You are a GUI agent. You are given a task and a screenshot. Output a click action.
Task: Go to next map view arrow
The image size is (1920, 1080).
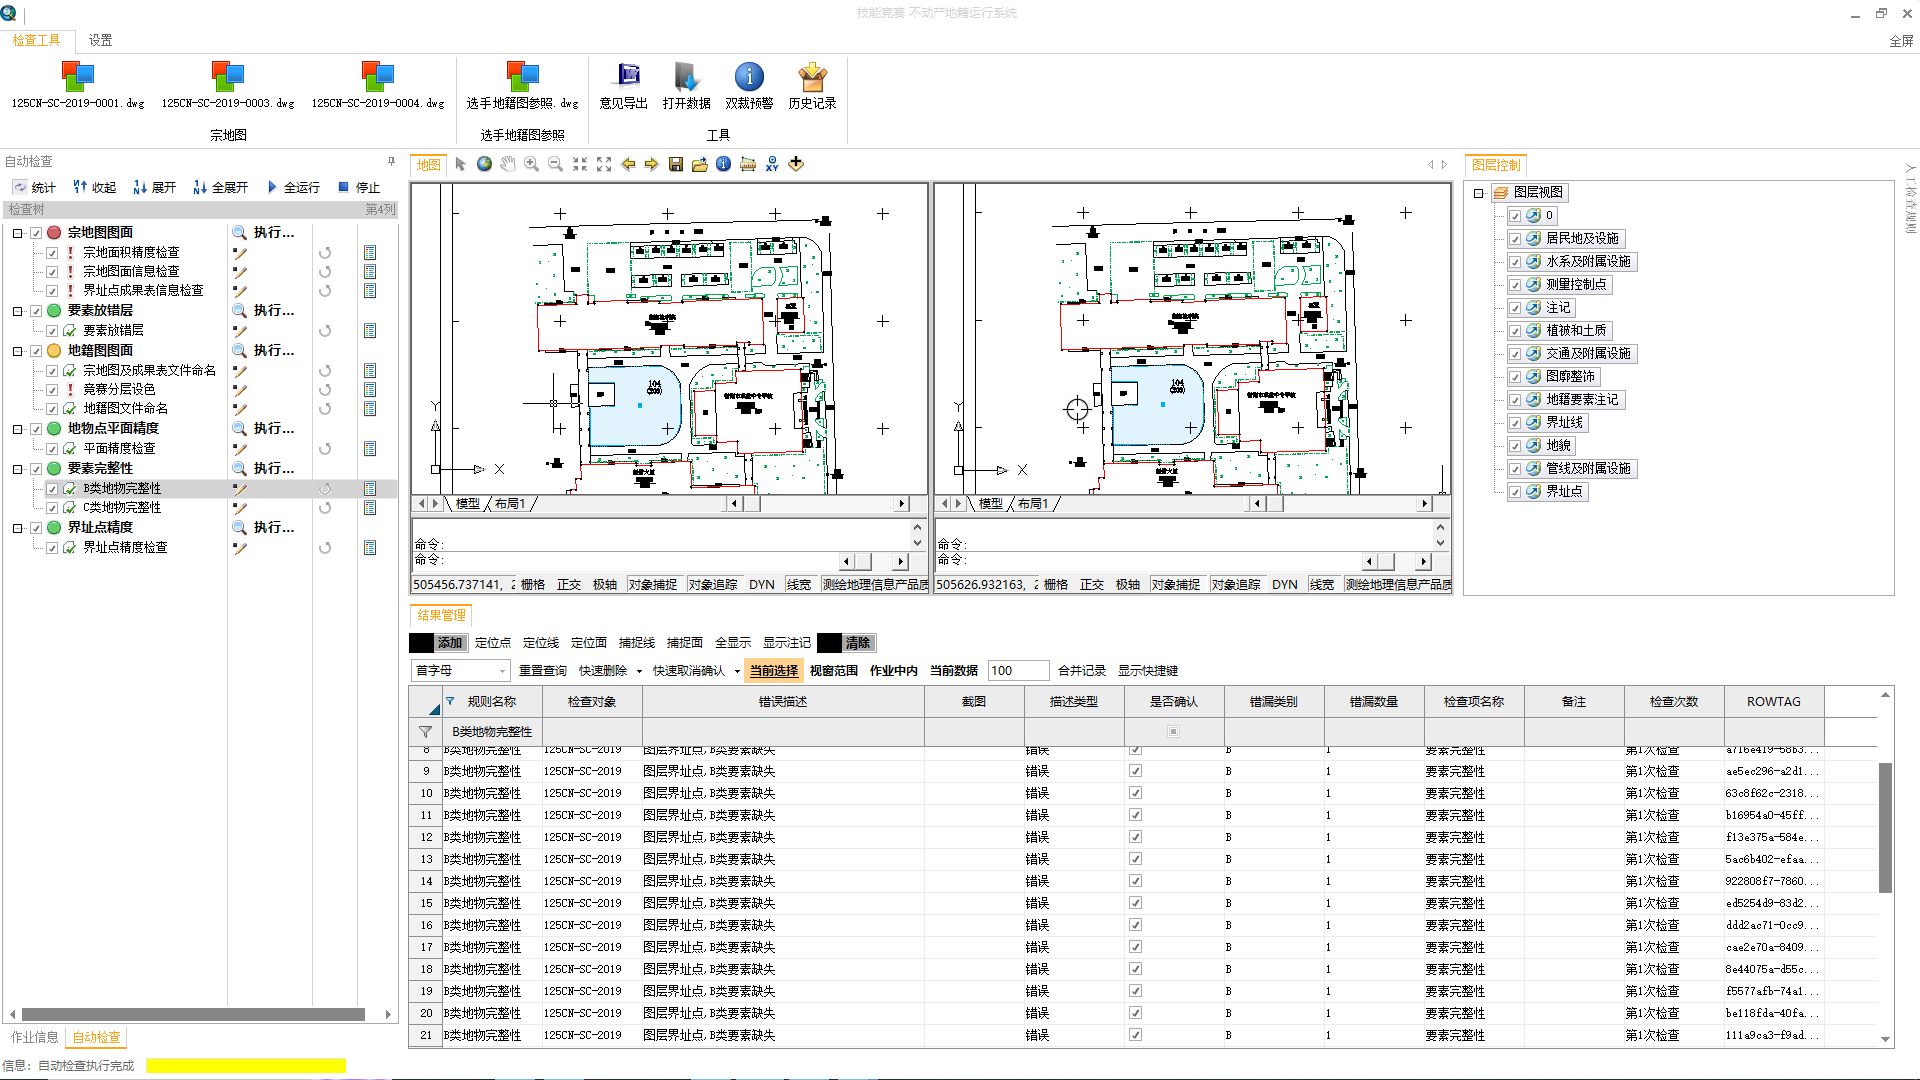click(652, 165)
